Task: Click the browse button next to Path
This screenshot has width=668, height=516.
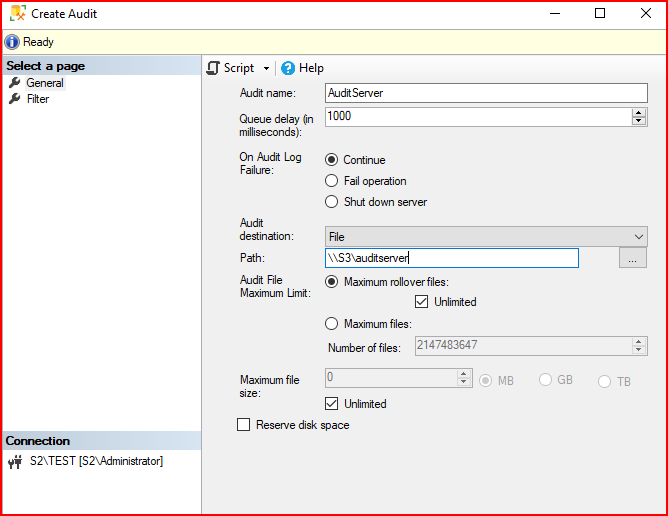Action: pyautogui.click(x=633, y=258)
